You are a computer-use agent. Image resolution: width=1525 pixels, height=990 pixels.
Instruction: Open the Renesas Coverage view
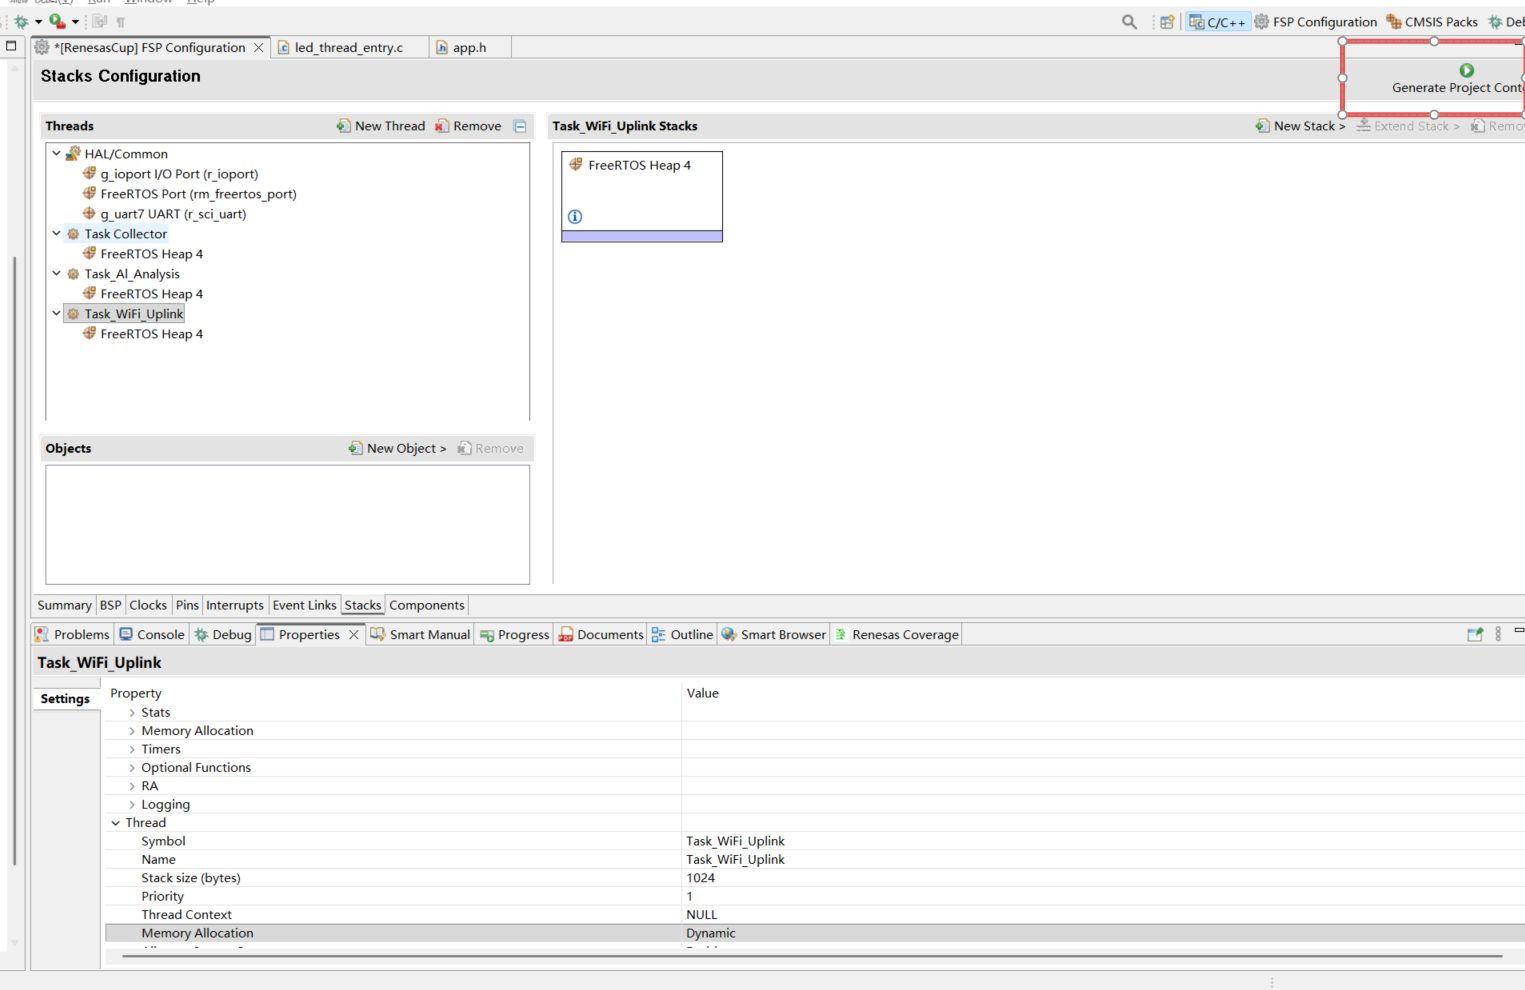(897, 635)
